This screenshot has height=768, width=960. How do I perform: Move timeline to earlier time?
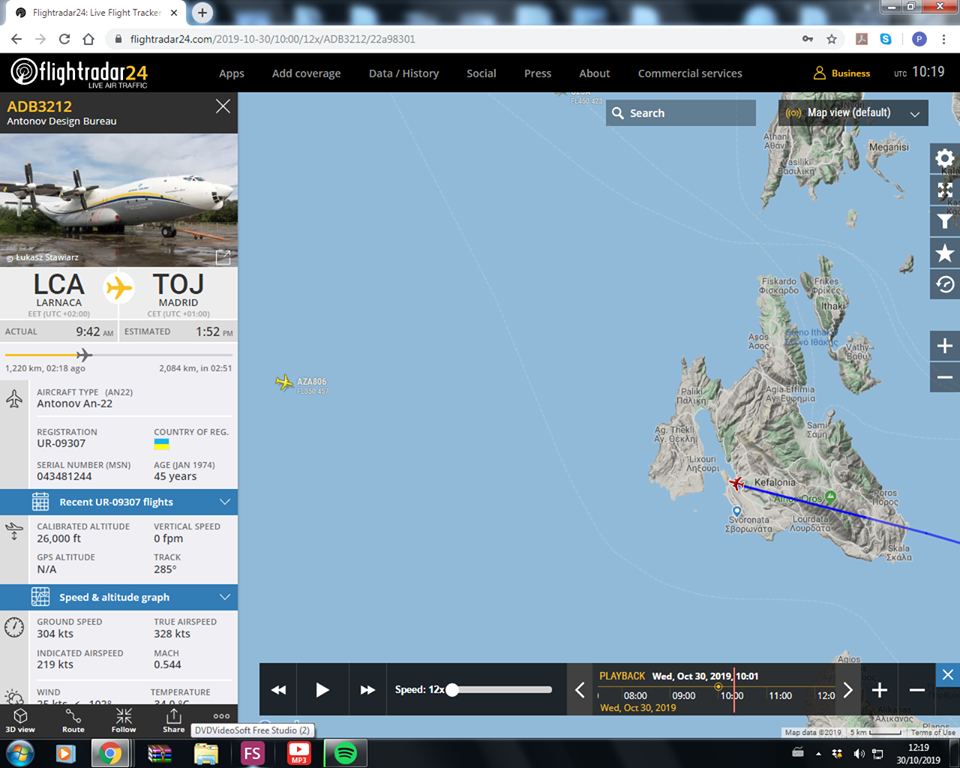(x=580, y=690)
